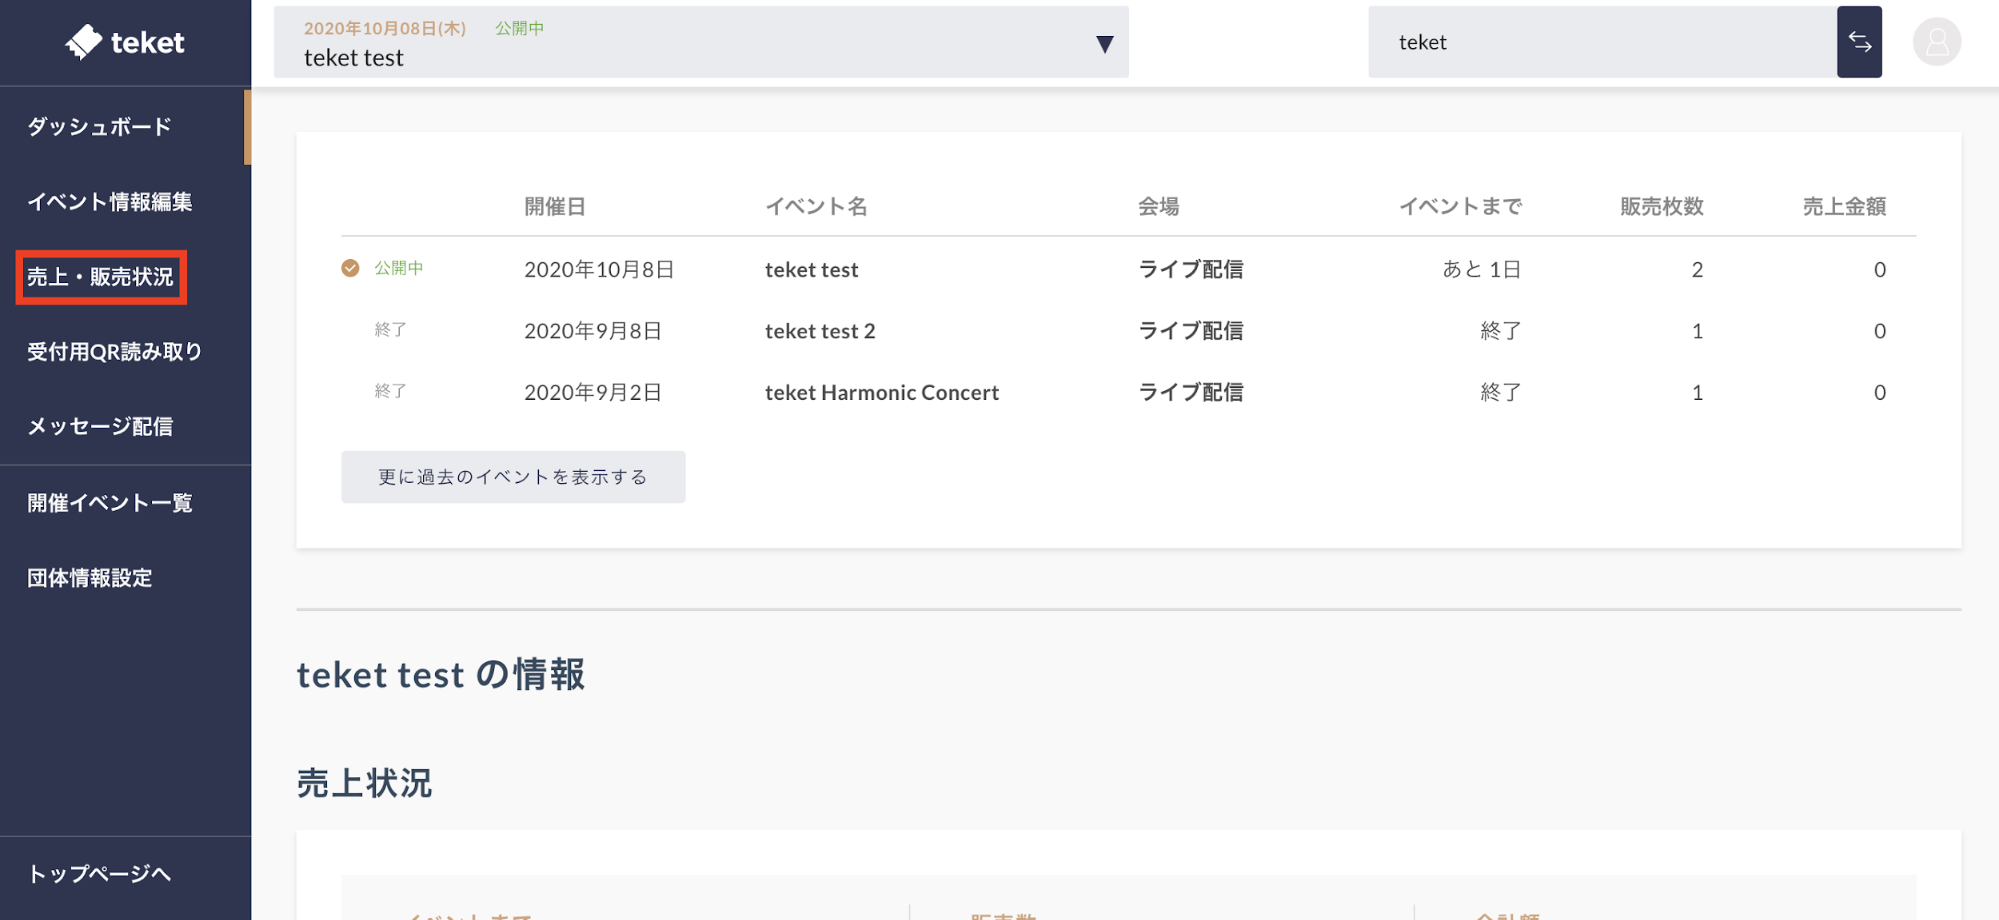
Task: Click 終了 status of teket Harmonic Concert
Action: [x=390, y=391]
